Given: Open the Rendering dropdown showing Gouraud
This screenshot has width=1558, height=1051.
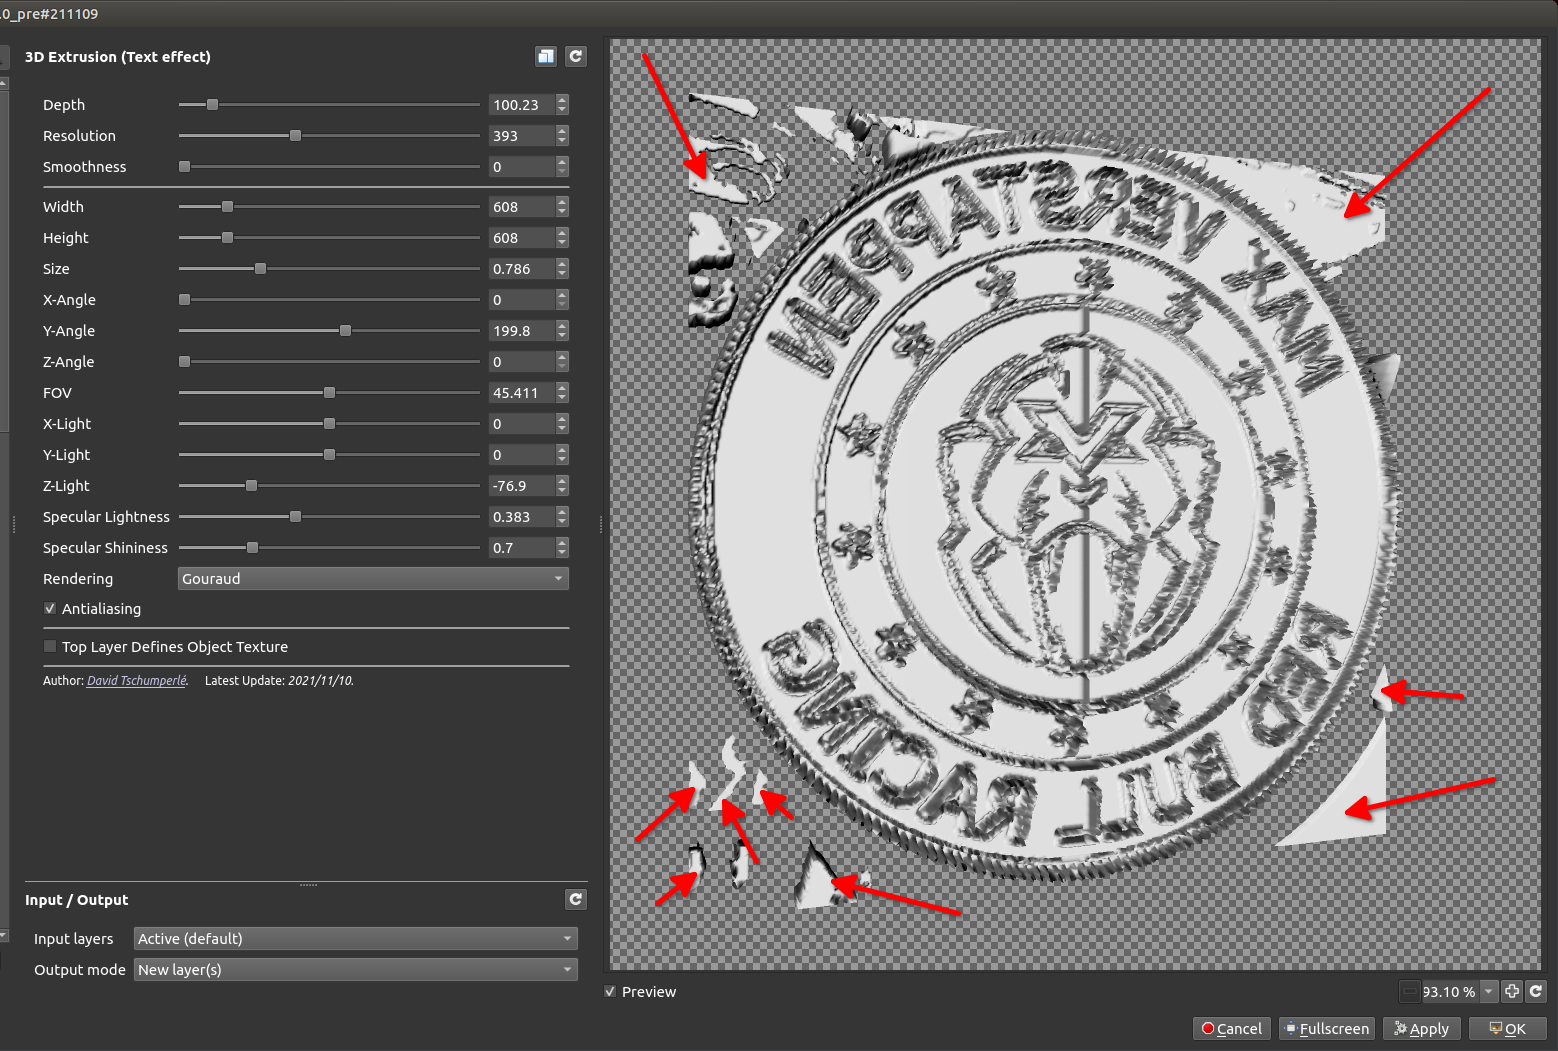Looking at the screenshot, I should click(373, 579).
